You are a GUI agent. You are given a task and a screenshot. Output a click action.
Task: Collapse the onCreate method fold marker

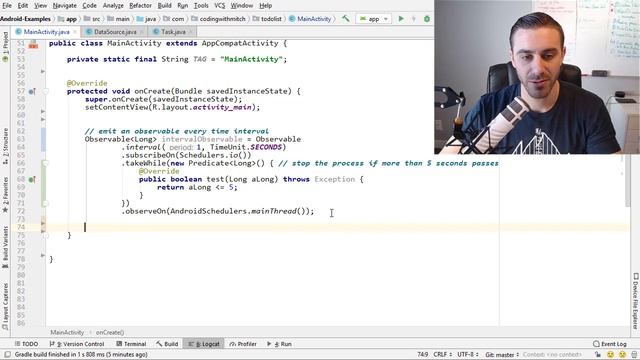coord(46,91)
